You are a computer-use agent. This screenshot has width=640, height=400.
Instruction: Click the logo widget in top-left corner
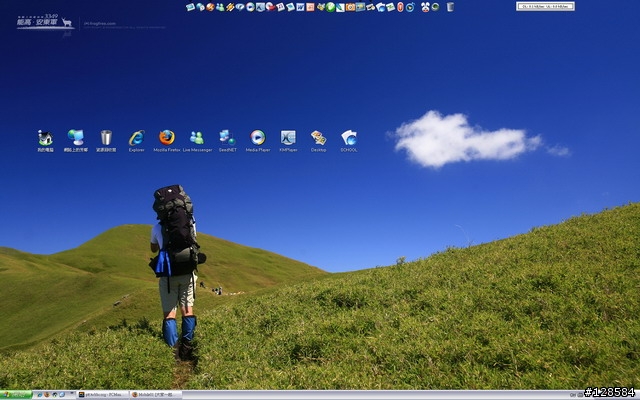pyautogui.click(x=45, y=21)
